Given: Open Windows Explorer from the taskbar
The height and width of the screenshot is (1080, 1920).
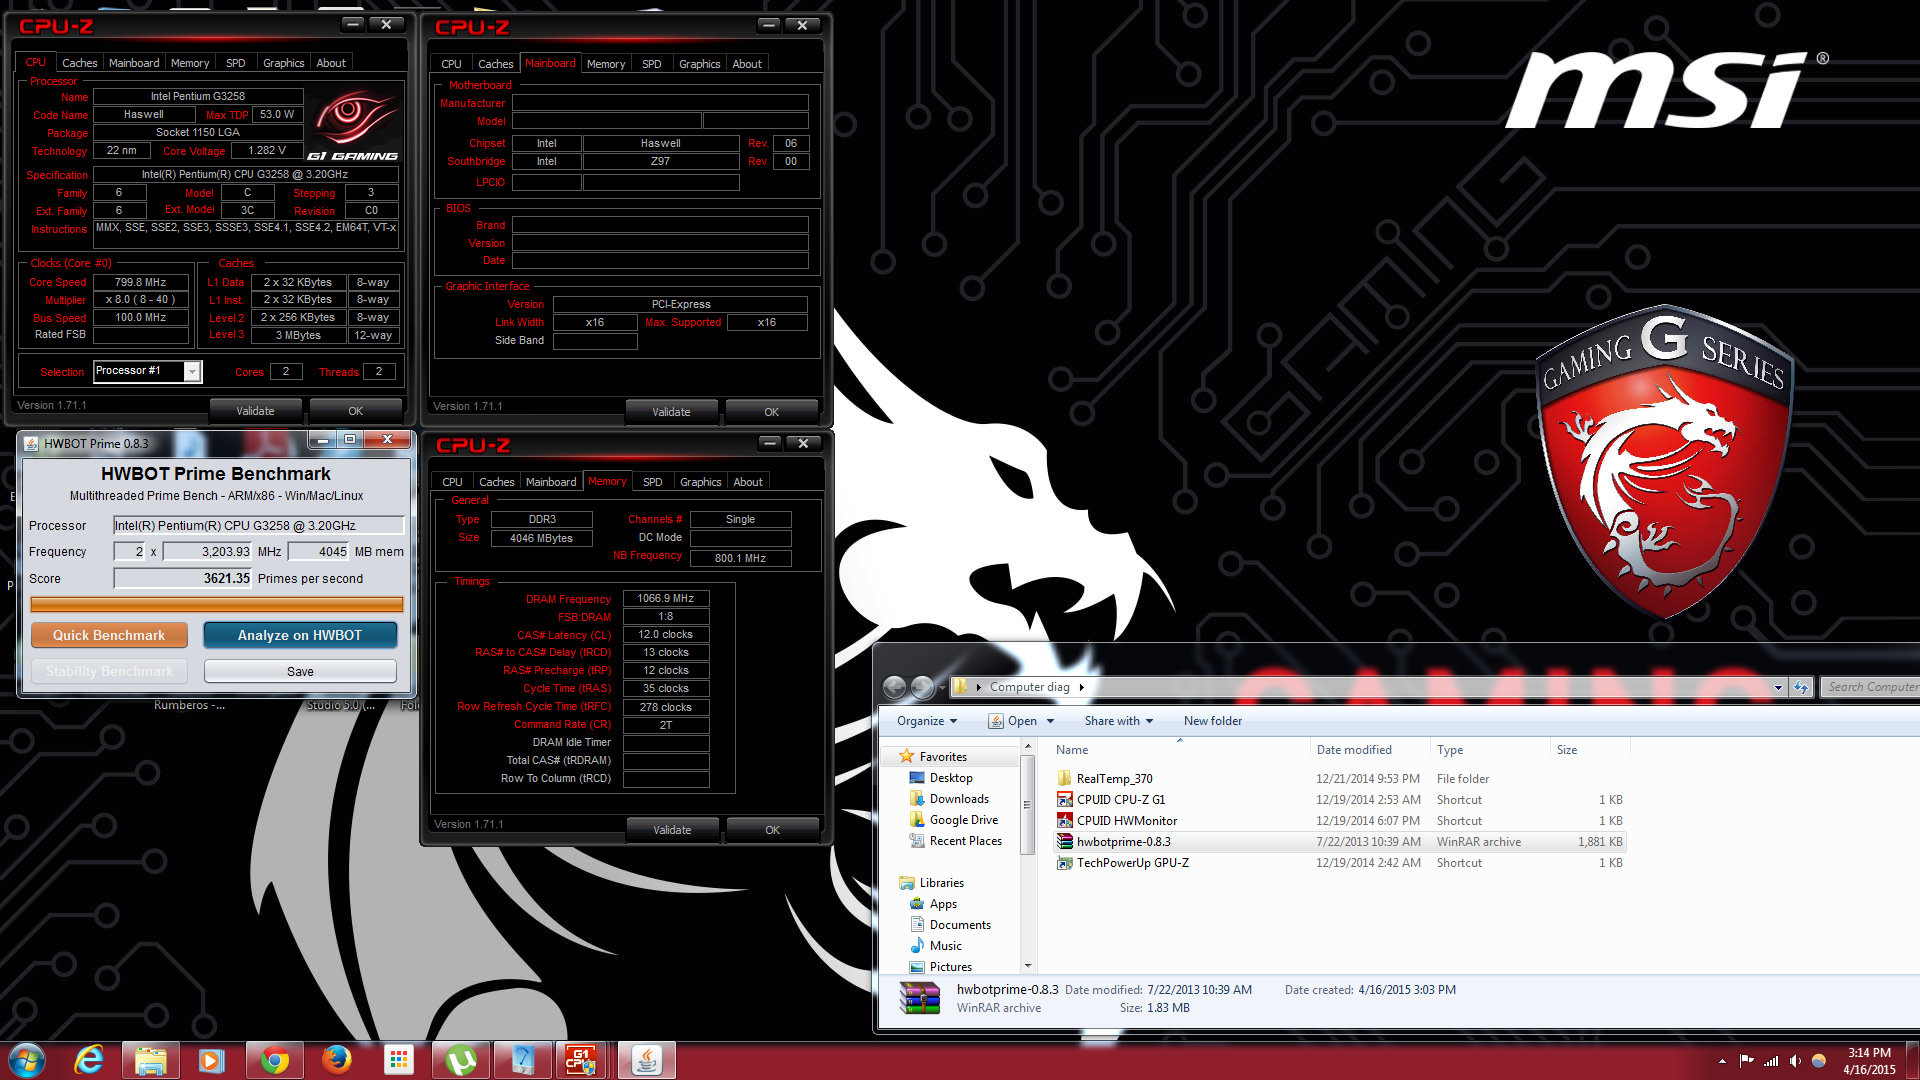Looking at the screenshot, I should pos(150,1060).
